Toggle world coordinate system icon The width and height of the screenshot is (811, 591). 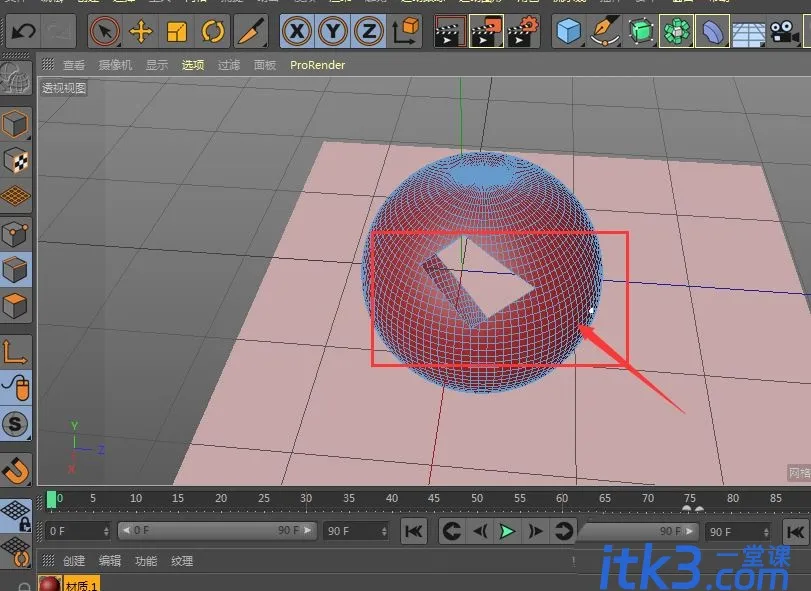(406, 32)
